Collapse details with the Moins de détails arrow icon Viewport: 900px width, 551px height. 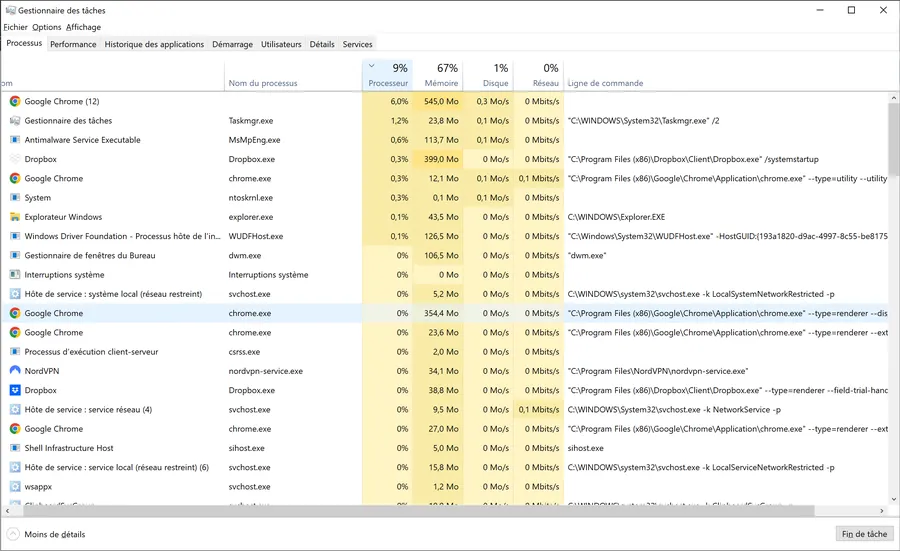[x=13, y=534]
